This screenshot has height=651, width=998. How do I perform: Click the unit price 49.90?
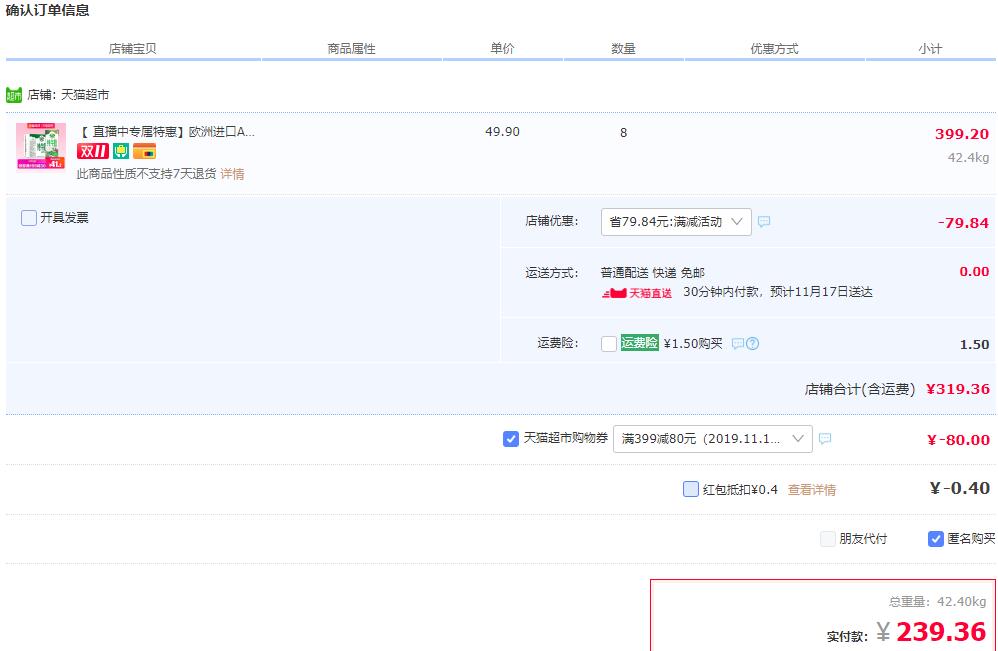point(502,132)
